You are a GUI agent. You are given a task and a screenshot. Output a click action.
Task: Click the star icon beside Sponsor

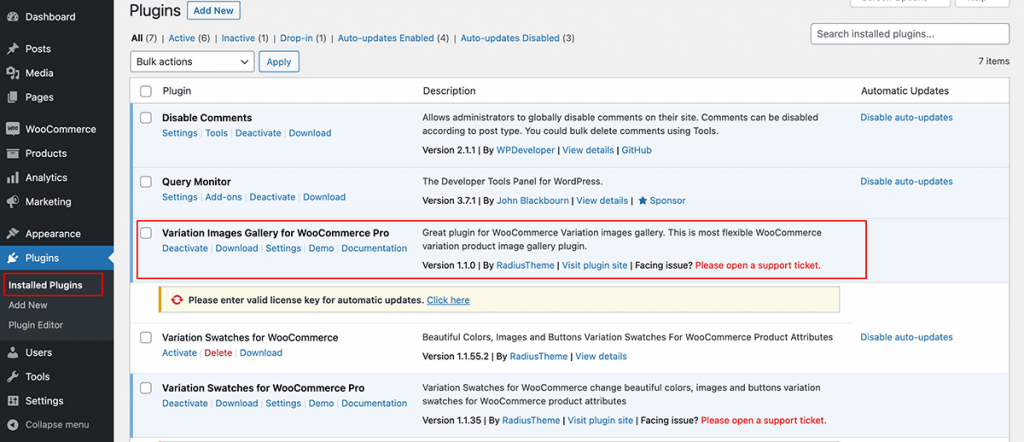[642, 200]
